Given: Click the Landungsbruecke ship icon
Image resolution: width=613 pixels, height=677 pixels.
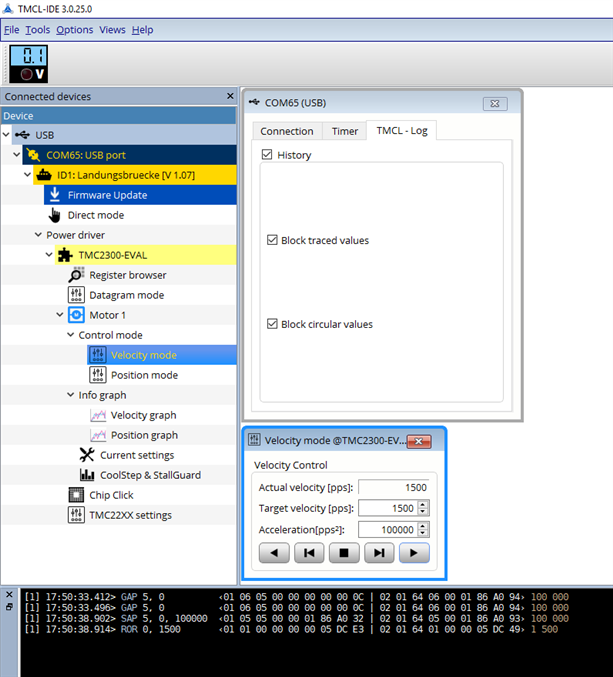Looking at the screenshot, I should click(44, 175).
